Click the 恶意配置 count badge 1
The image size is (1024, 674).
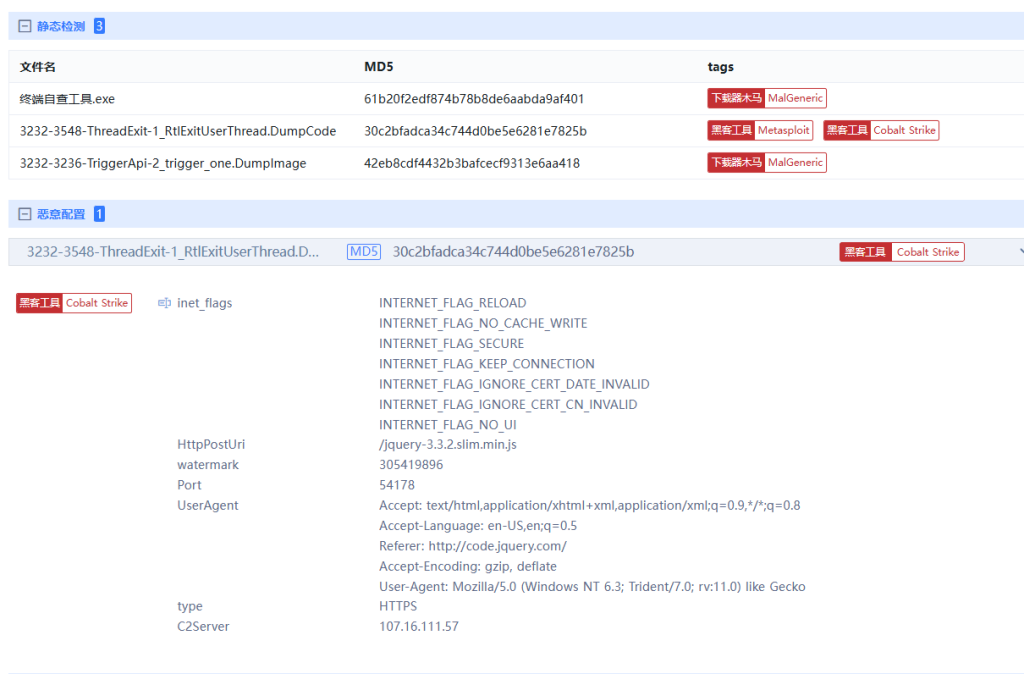(99, 214)
